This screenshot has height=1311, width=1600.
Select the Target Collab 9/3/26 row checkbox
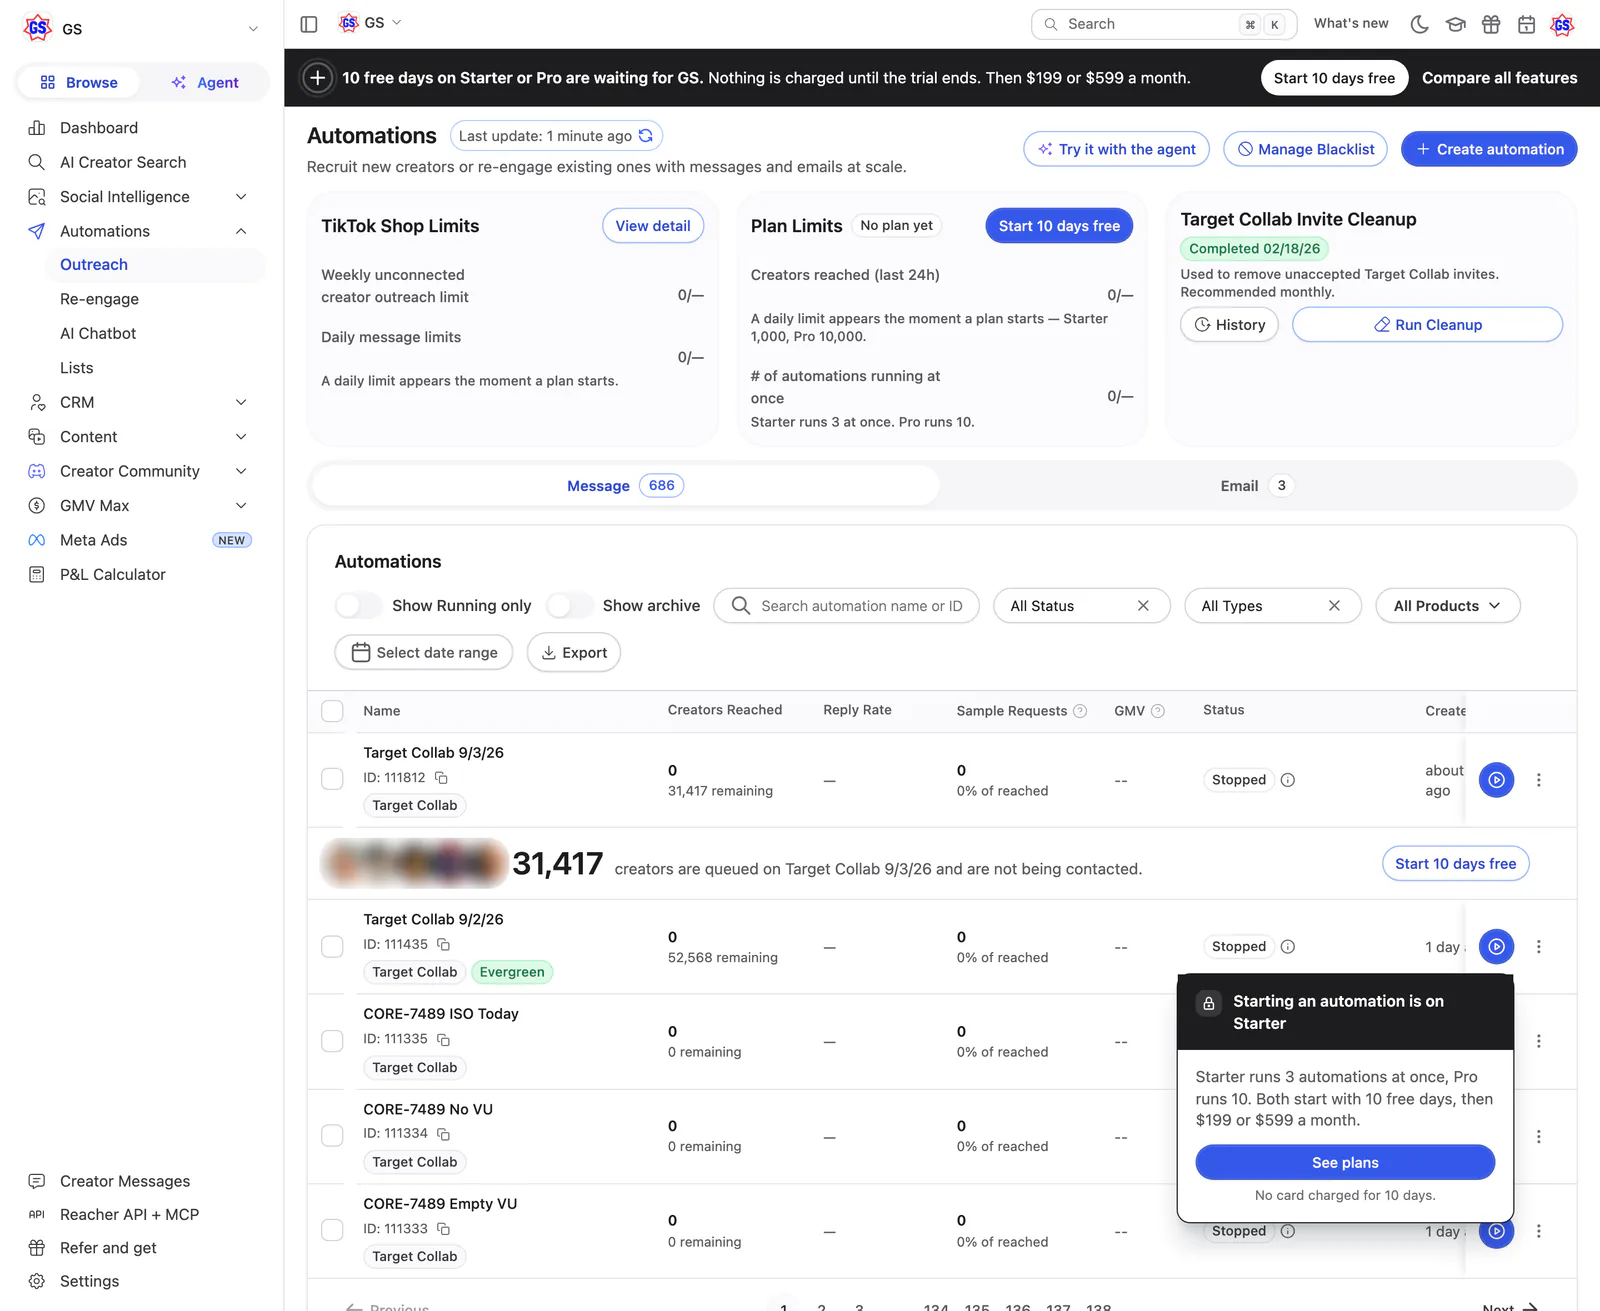pyautogui.click(x=332, y=779)
